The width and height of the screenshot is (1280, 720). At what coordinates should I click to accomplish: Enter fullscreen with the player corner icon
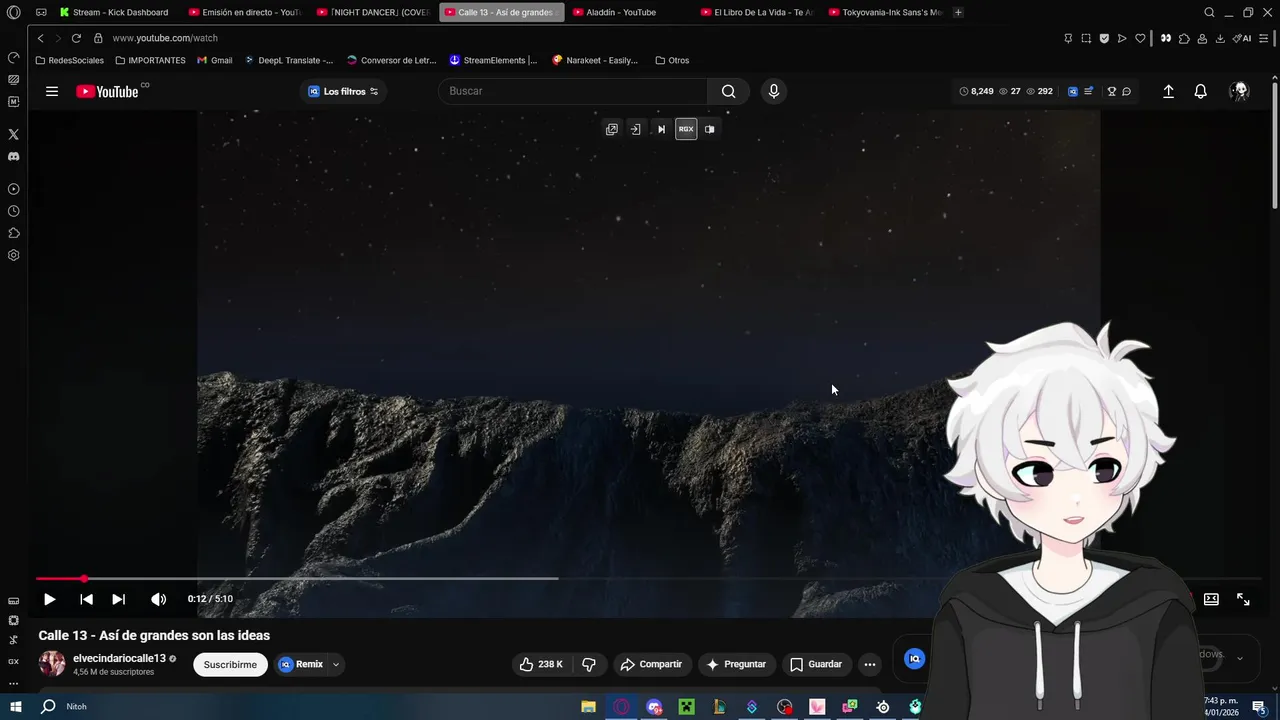pos(1243,599)
